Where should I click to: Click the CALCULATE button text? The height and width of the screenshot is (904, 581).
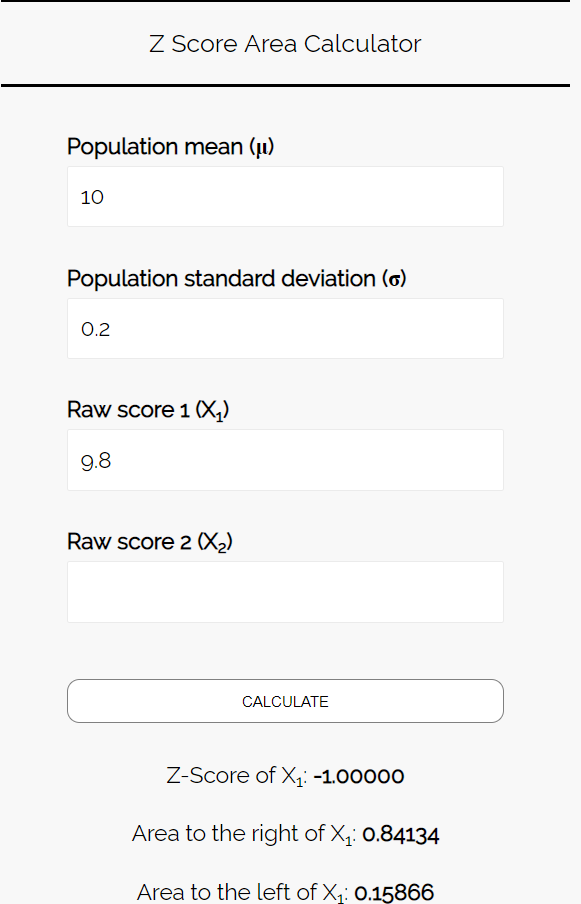tap(285, 701)
